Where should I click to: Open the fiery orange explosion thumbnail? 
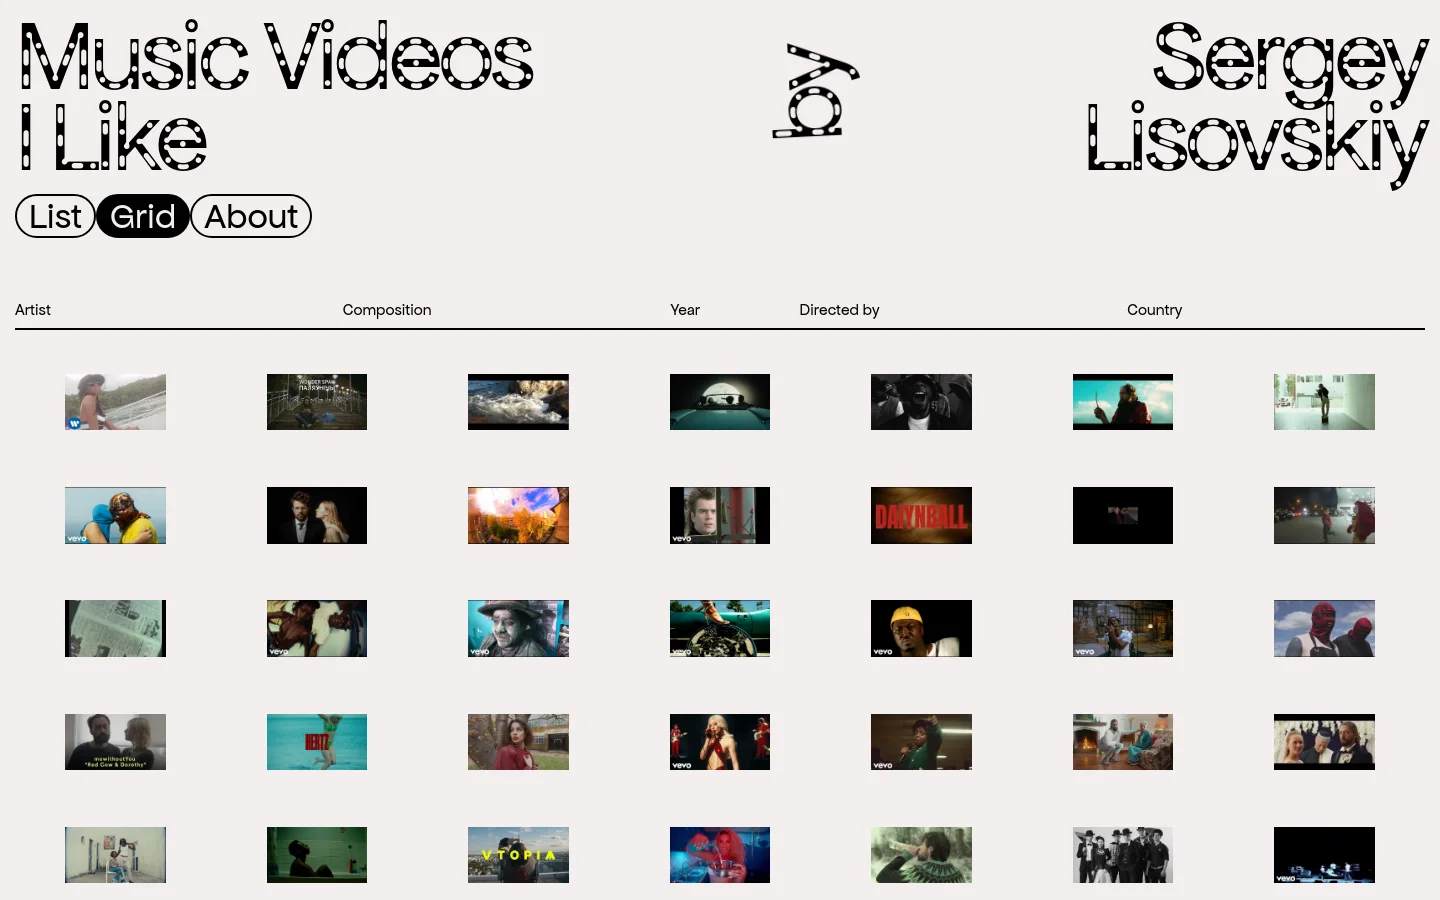(x=518, y=515)
